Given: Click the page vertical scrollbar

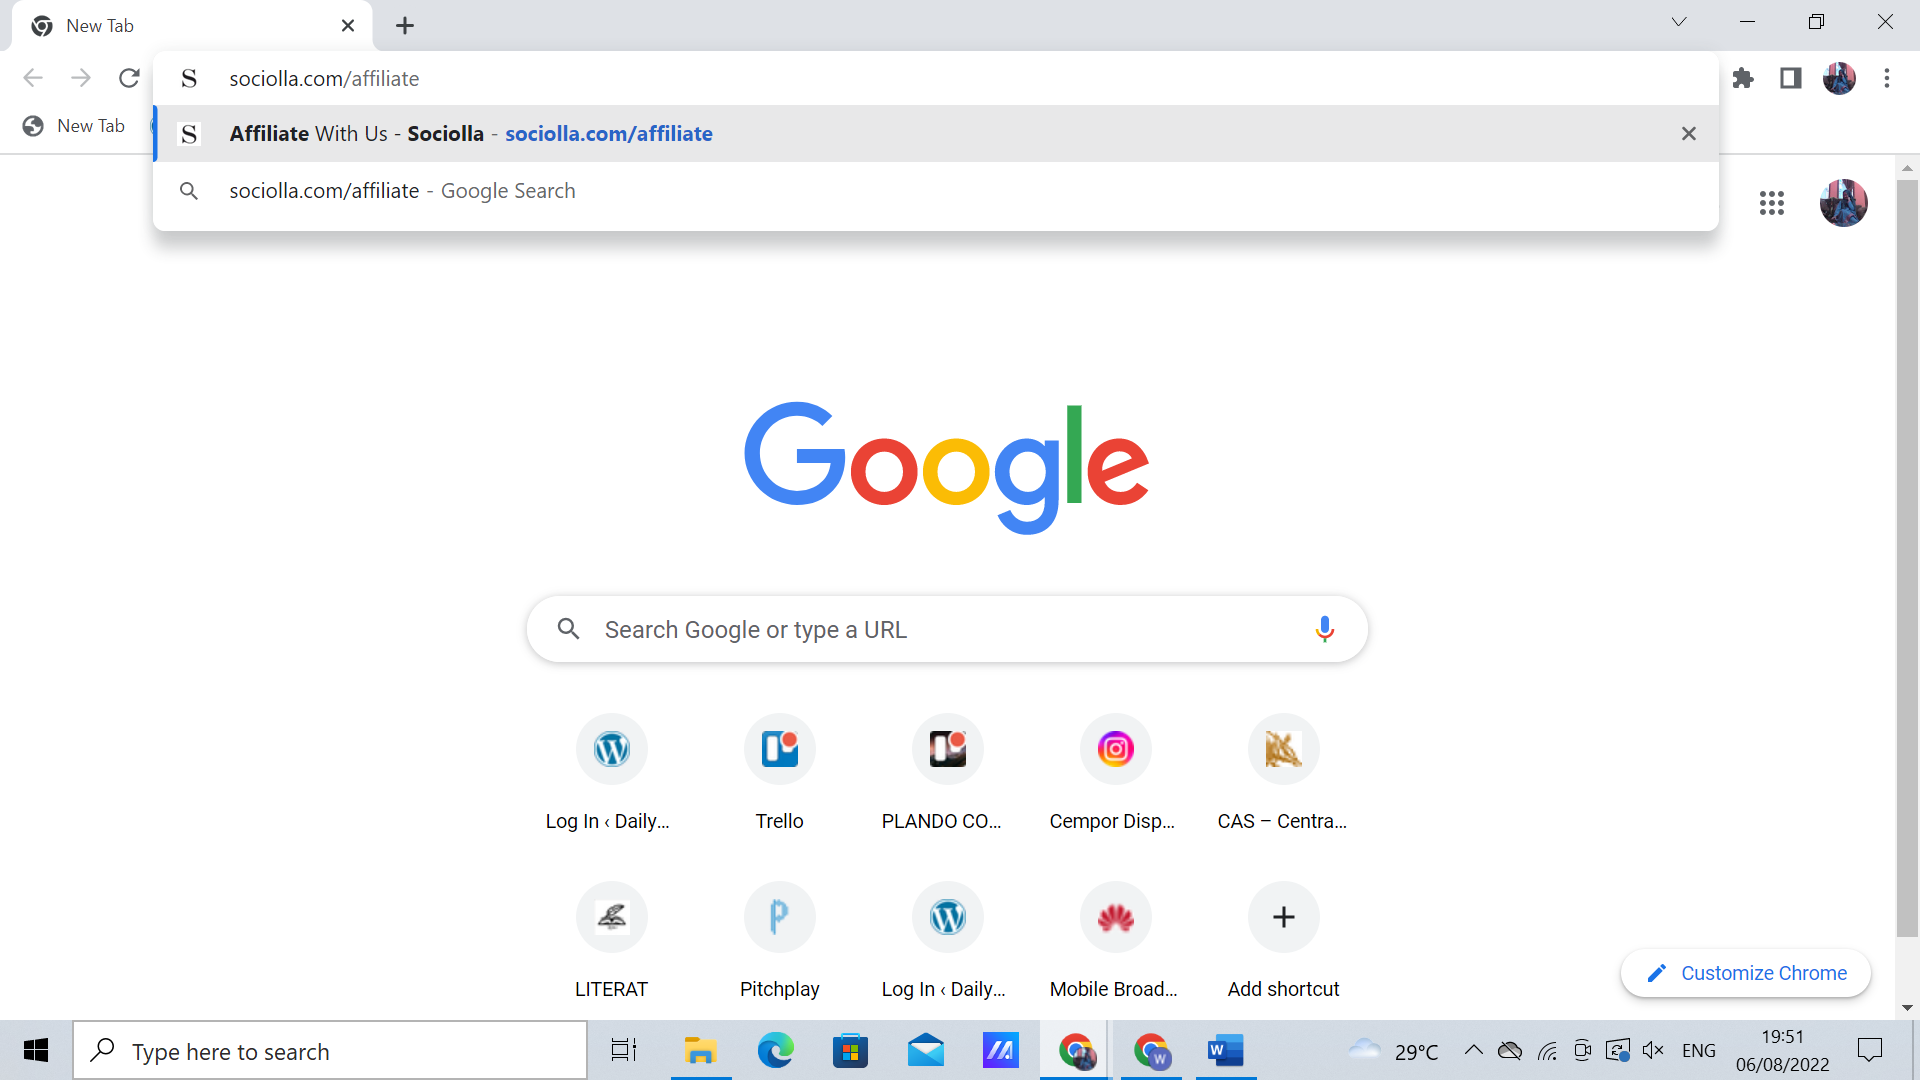Looking at the screenshot, I should [1907, 560].
